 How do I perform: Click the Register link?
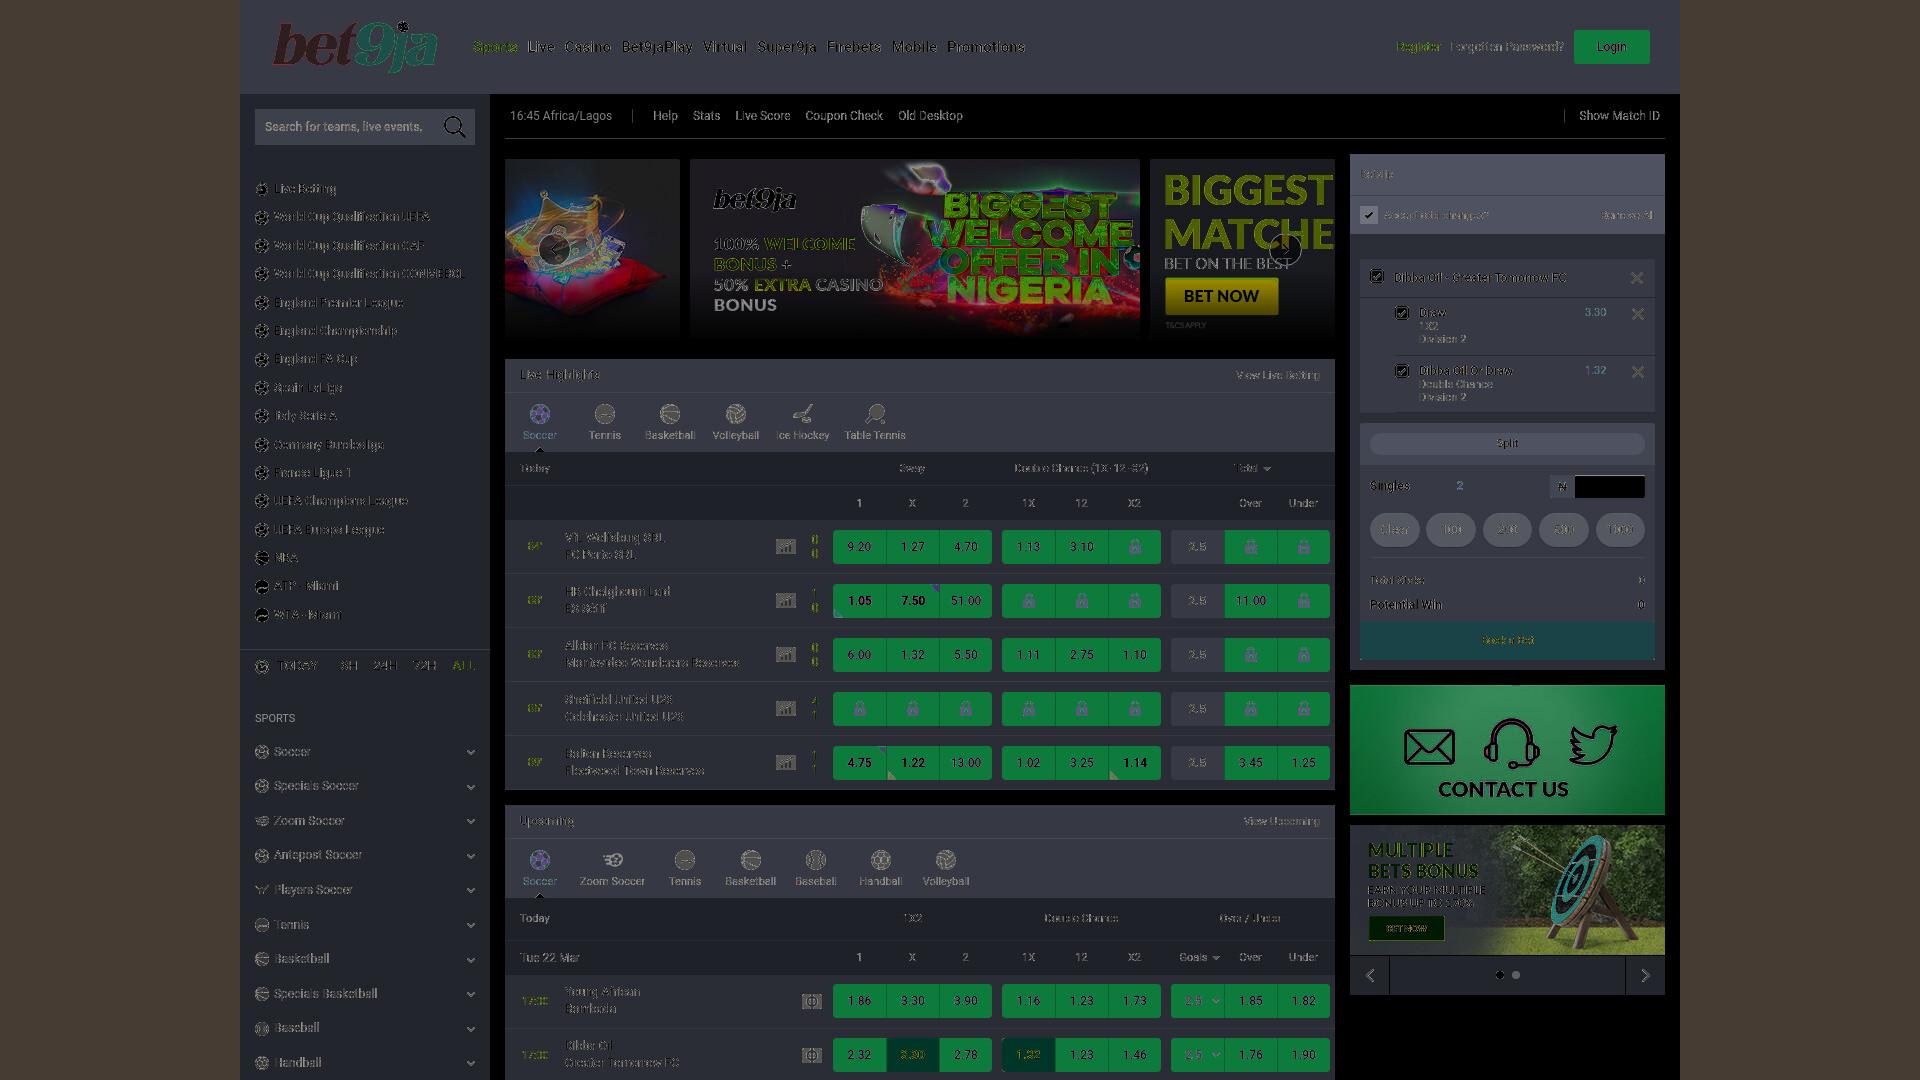pyautogui.click(x=1418, y=47)
